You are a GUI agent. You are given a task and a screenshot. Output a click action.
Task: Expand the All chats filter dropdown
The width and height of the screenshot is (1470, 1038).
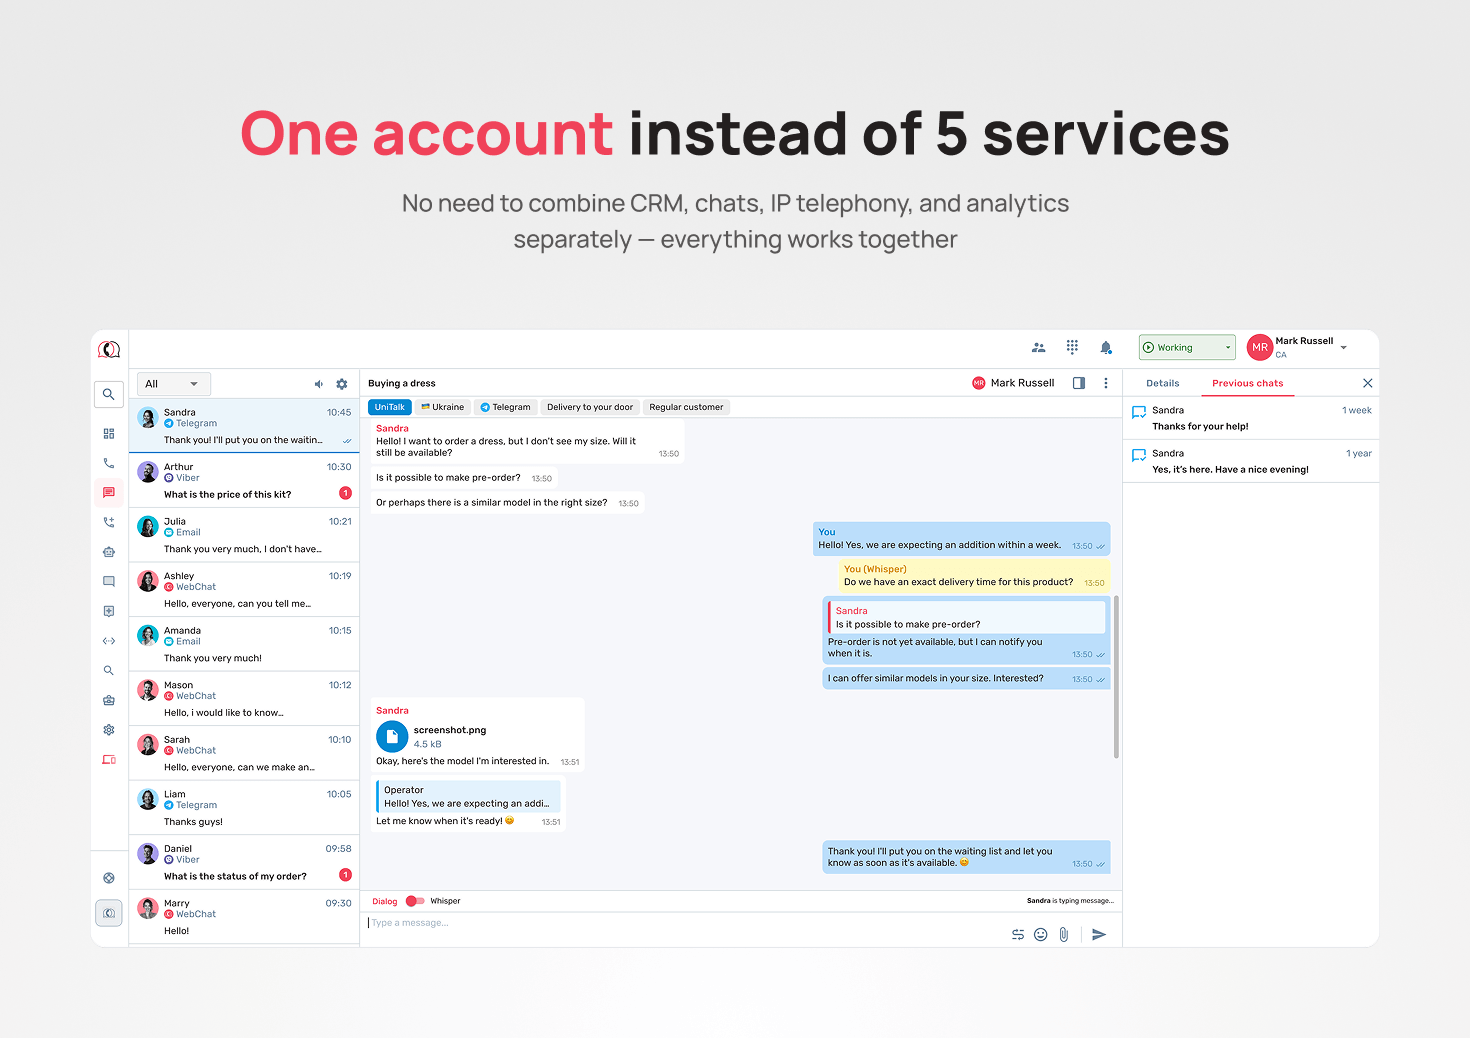(174, 384)
